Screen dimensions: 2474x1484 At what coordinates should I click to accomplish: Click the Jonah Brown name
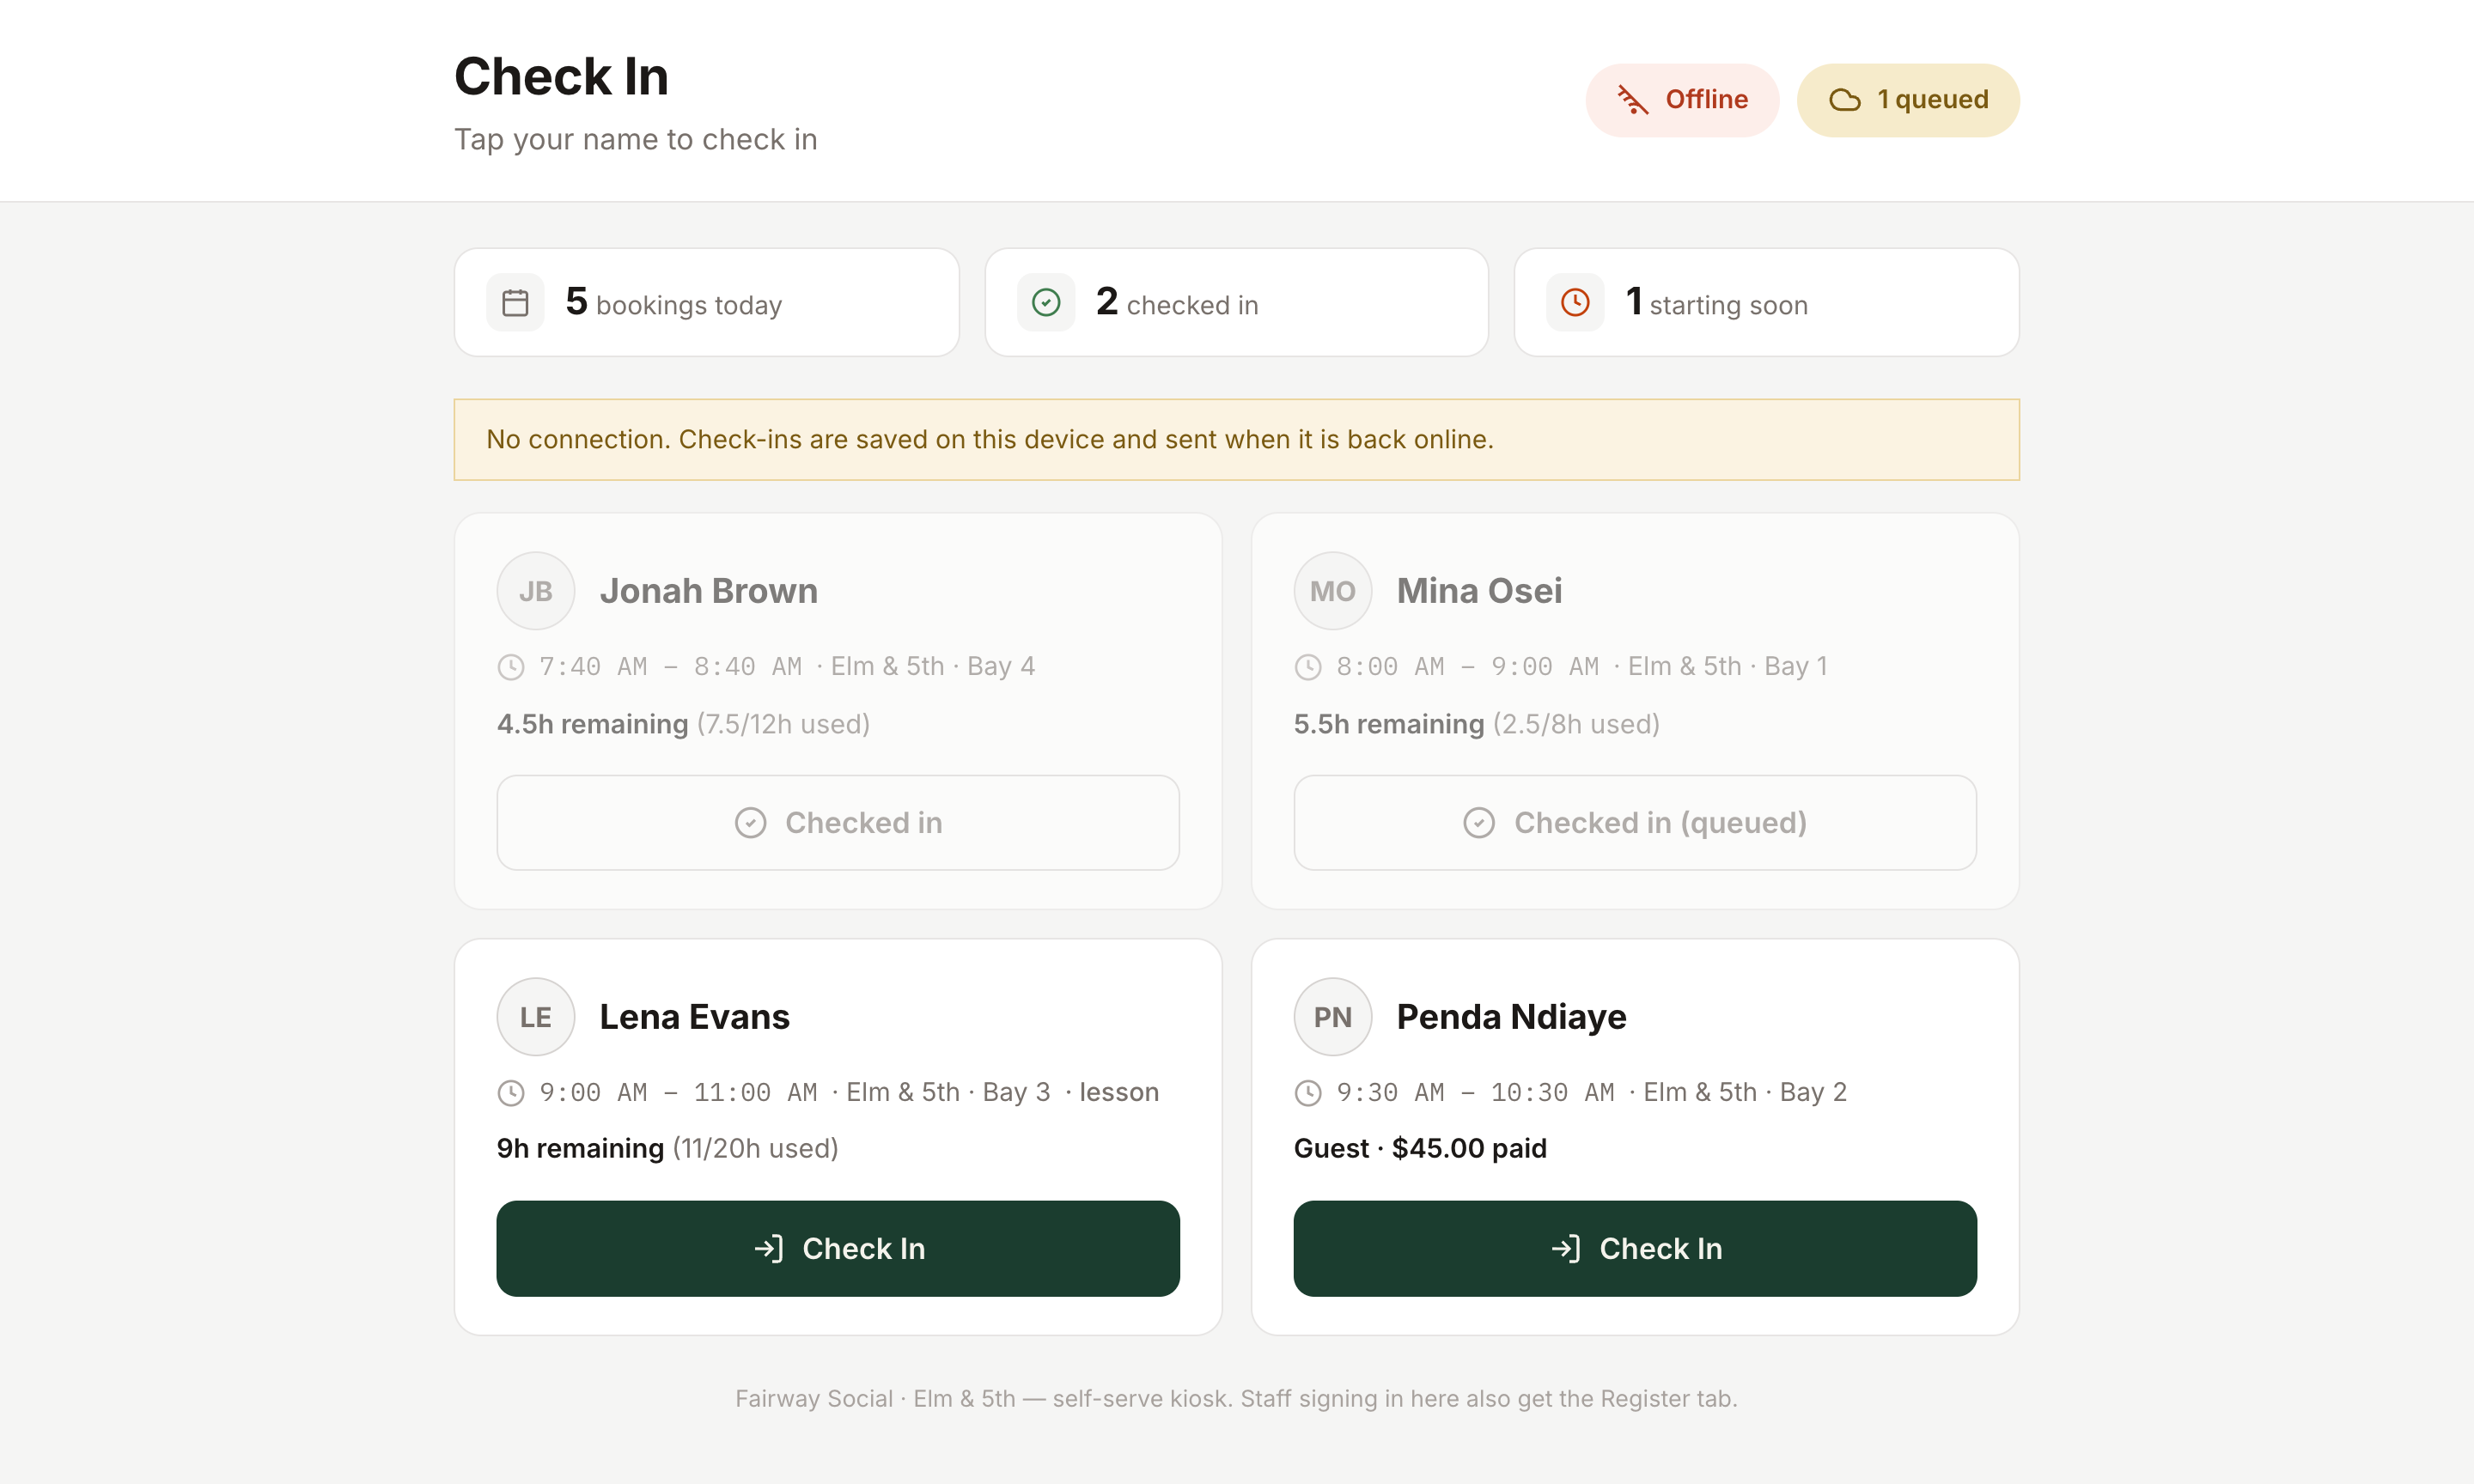point(709,591)
